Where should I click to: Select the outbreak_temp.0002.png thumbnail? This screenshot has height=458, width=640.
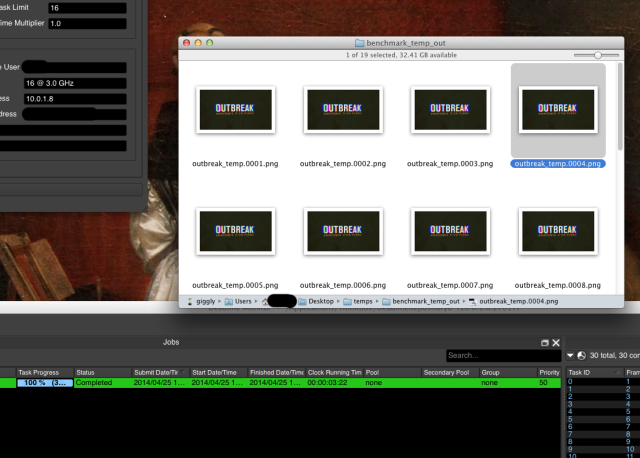coord(343,109)
